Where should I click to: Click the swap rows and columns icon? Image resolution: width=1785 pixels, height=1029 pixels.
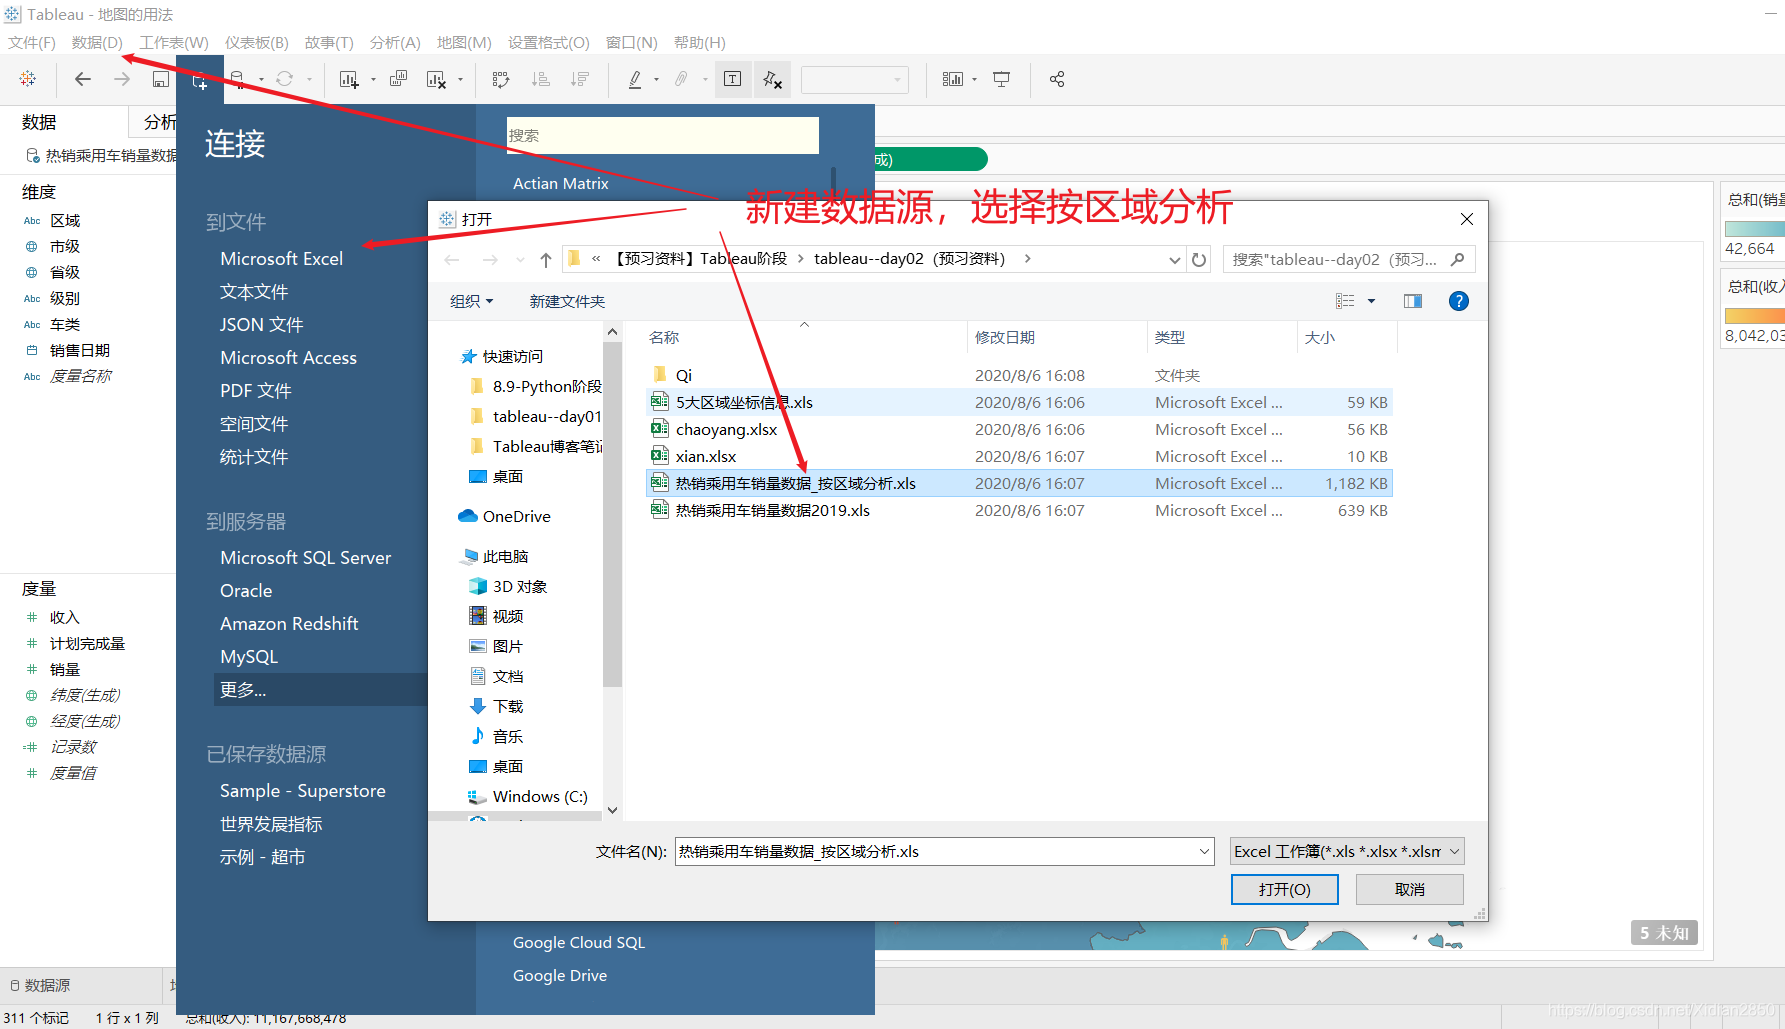(501, 79)
